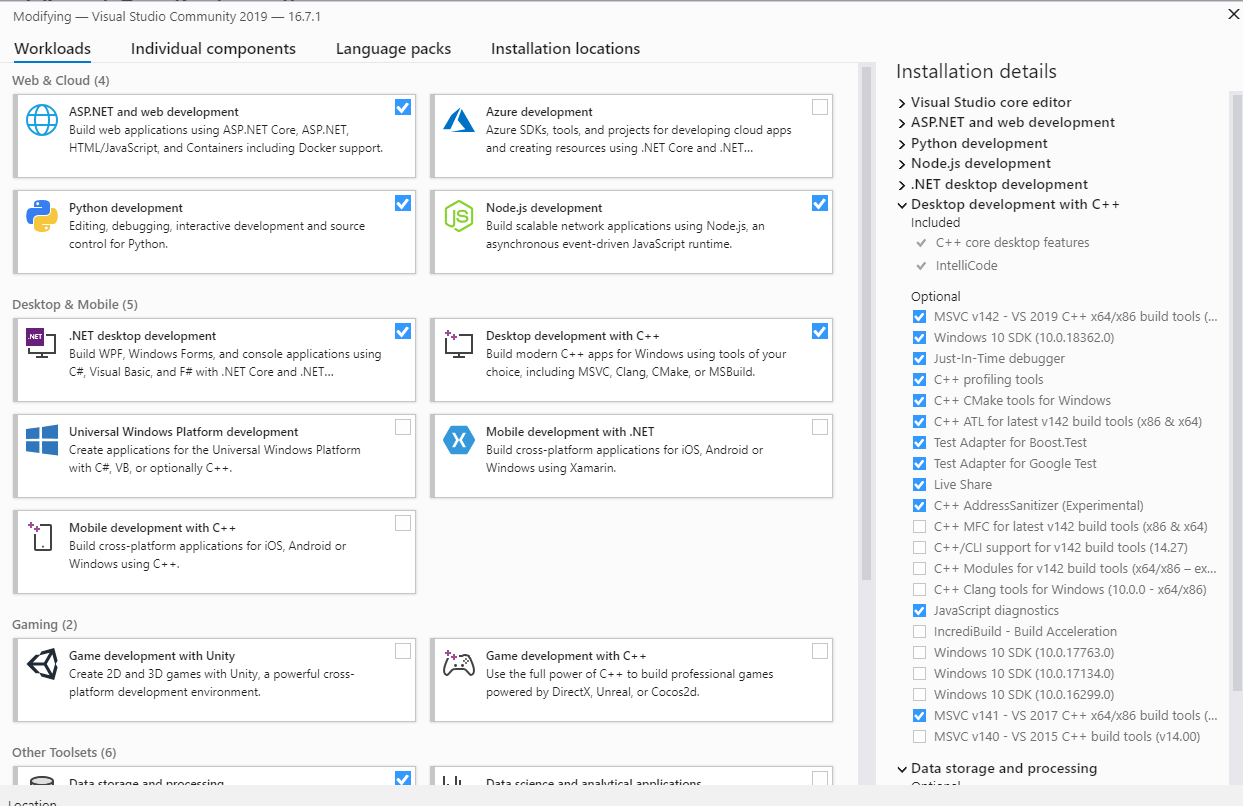1243x806 pixels.
Task: Select the Desktop & Mobile (5) heading
Action: point(75,304)
